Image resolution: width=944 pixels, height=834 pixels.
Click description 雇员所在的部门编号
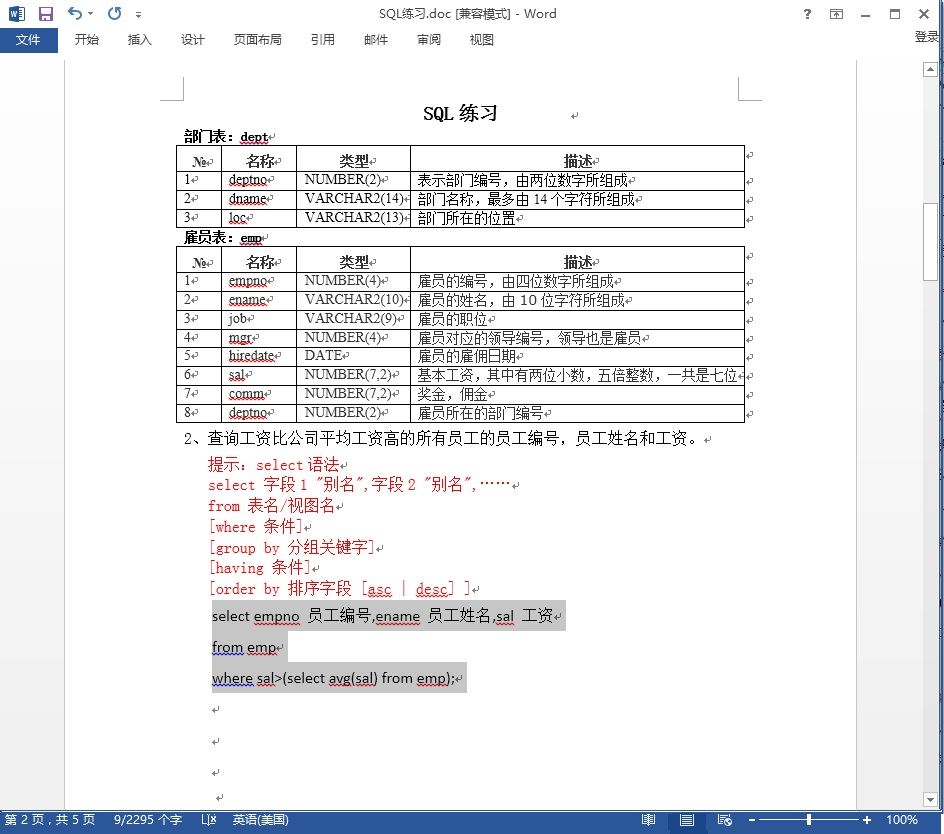click(x=480, y=413)
